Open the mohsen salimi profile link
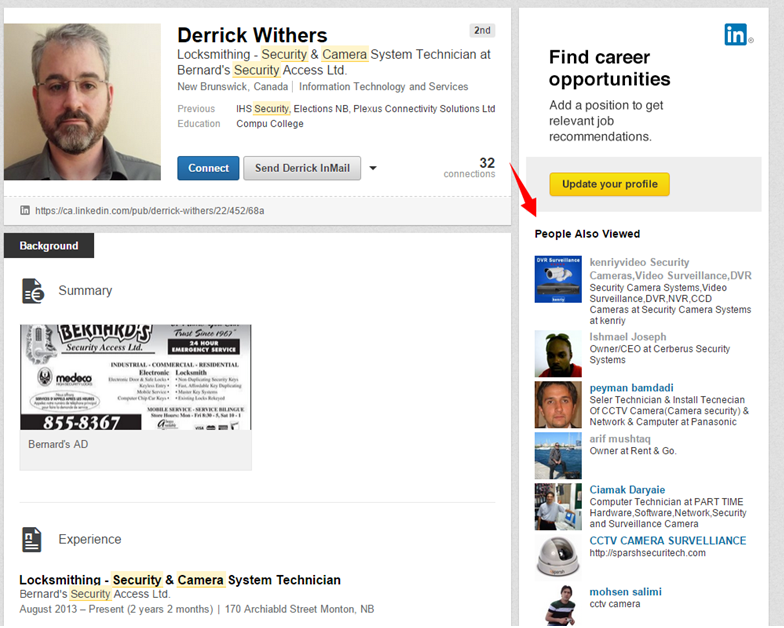Viewport: 784px width, 628px height. click(x=625, y=591)
